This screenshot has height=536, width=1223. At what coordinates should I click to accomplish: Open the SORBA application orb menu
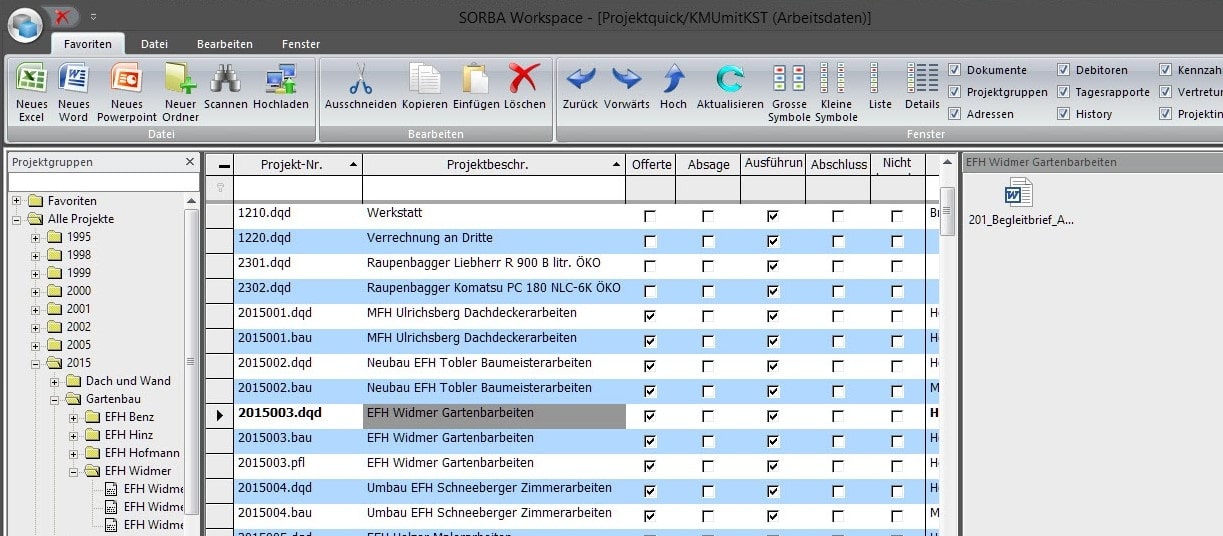25,24
